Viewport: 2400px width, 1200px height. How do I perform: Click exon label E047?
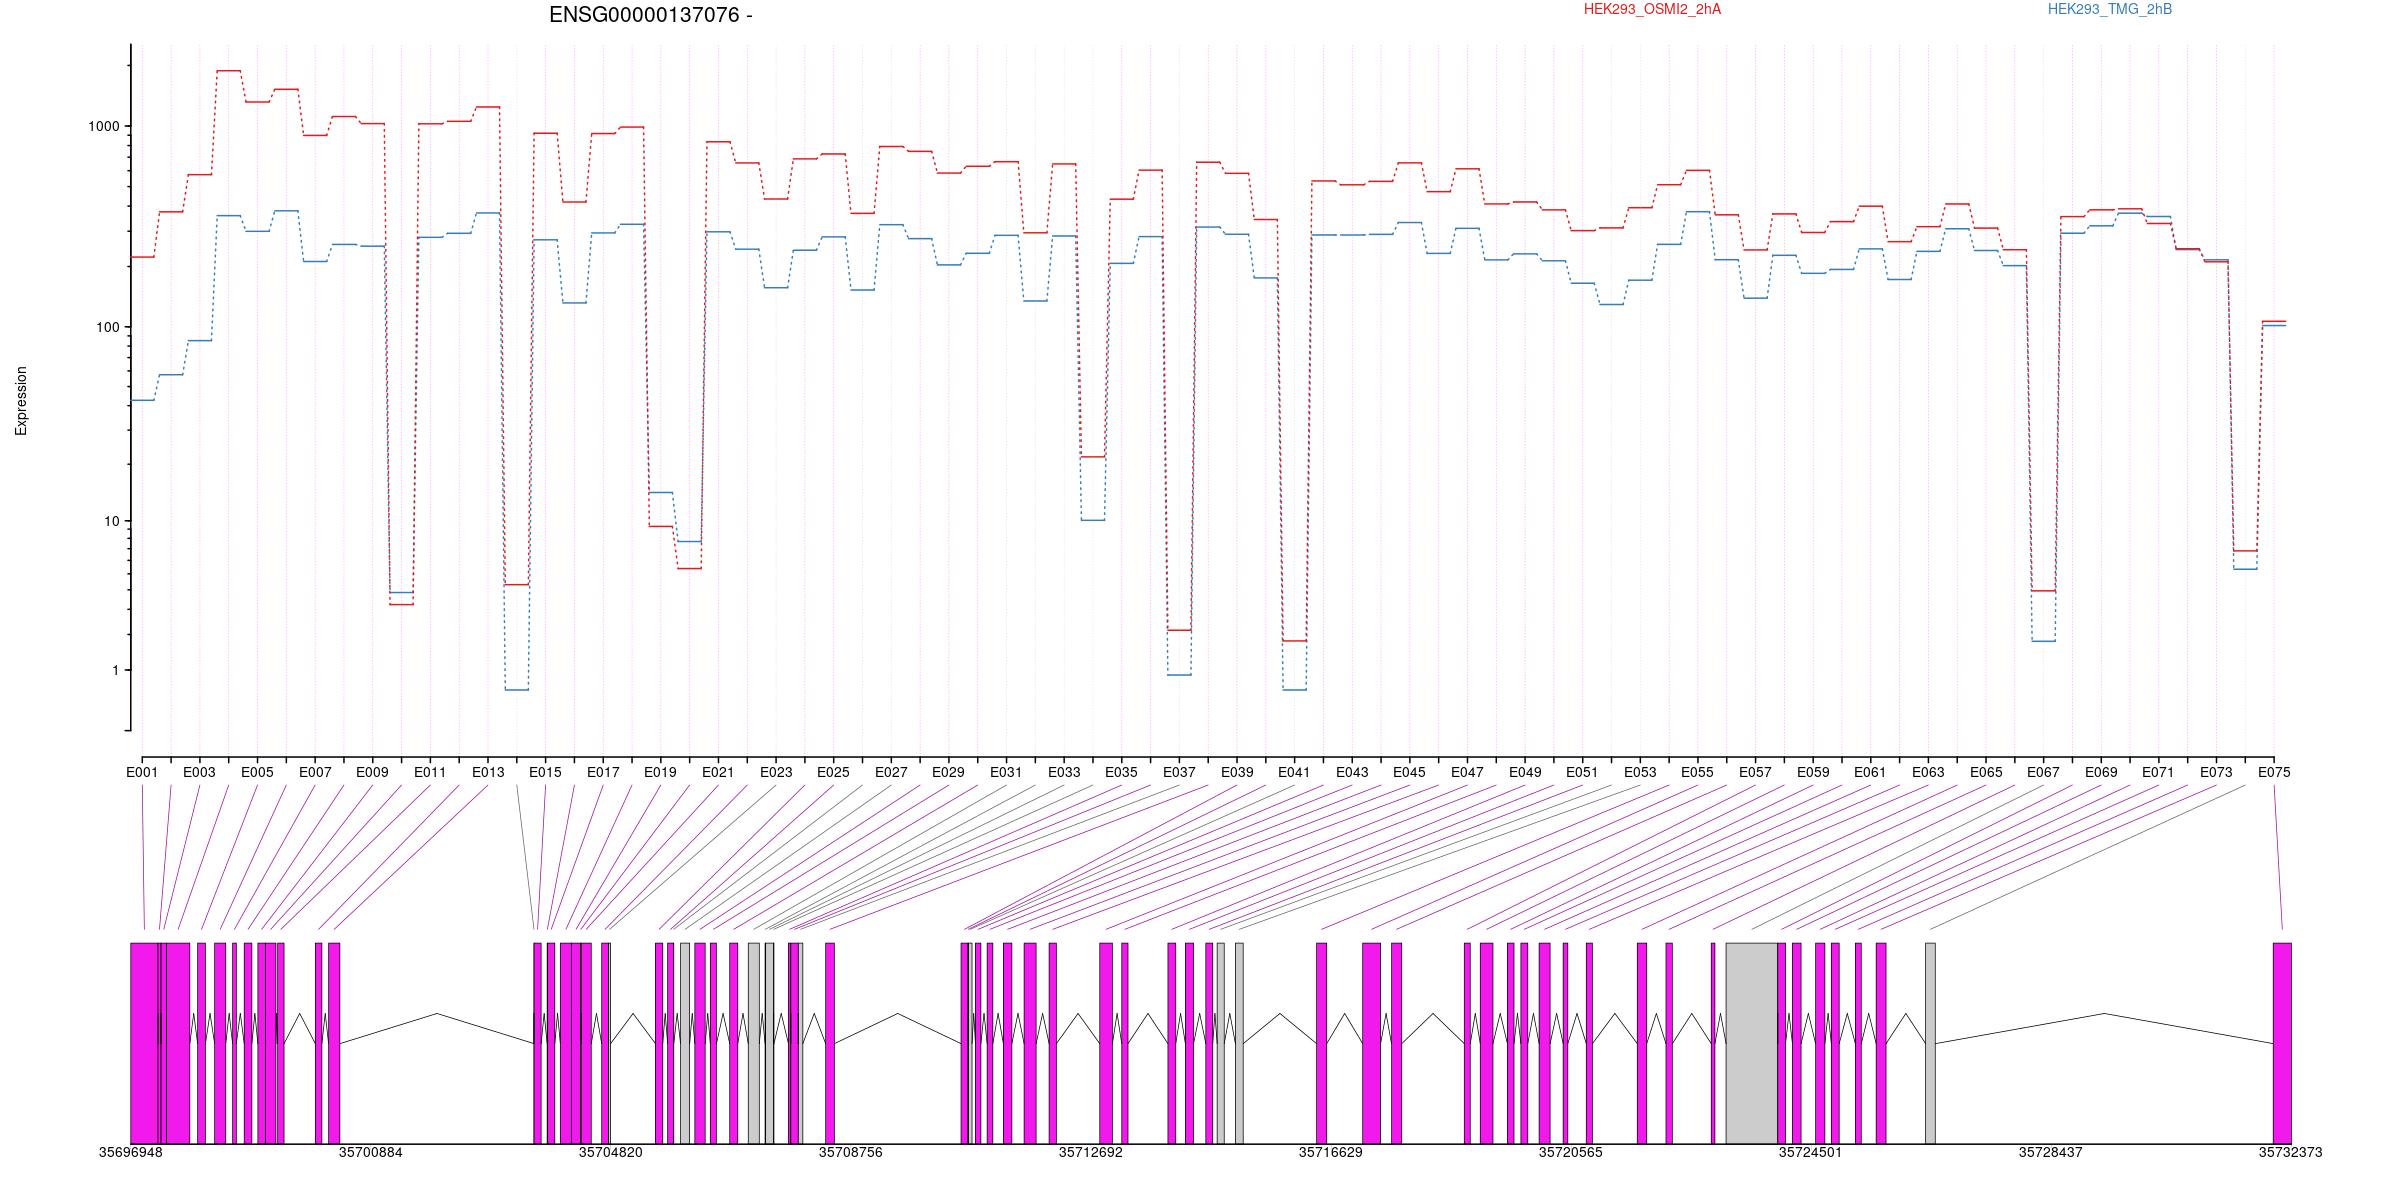click(x=1467, y=772)
